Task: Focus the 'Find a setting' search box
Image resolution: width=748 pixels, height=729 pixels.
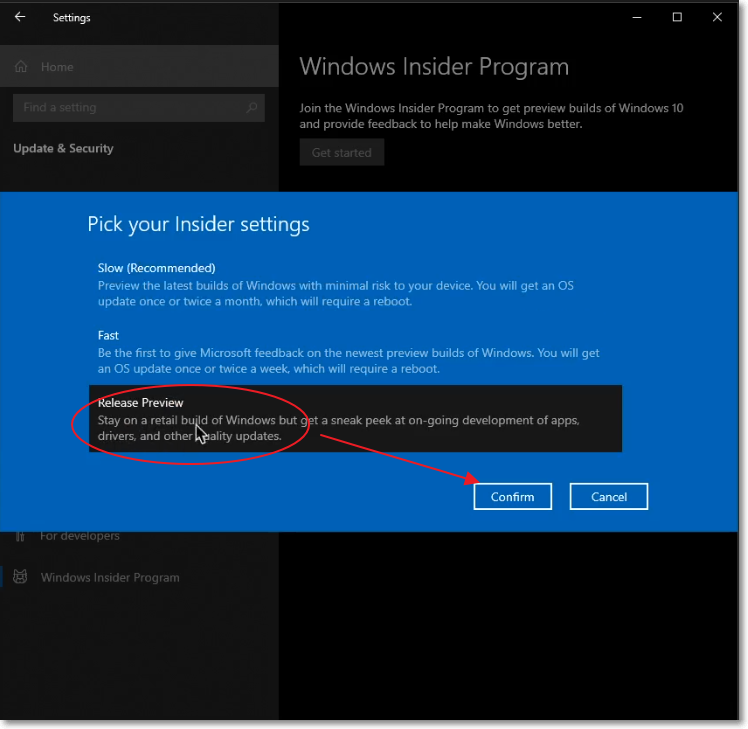Action: 138,107
